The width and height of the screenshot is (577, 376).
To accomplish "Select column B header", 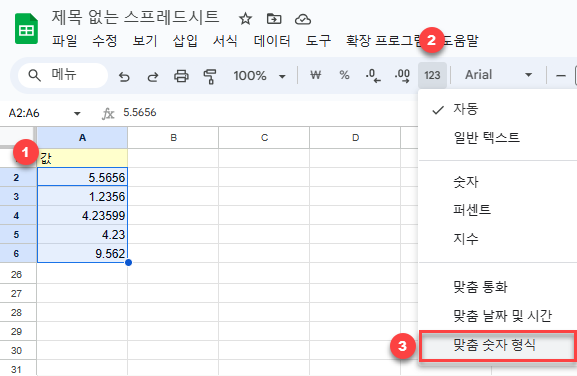I will 173,138.
